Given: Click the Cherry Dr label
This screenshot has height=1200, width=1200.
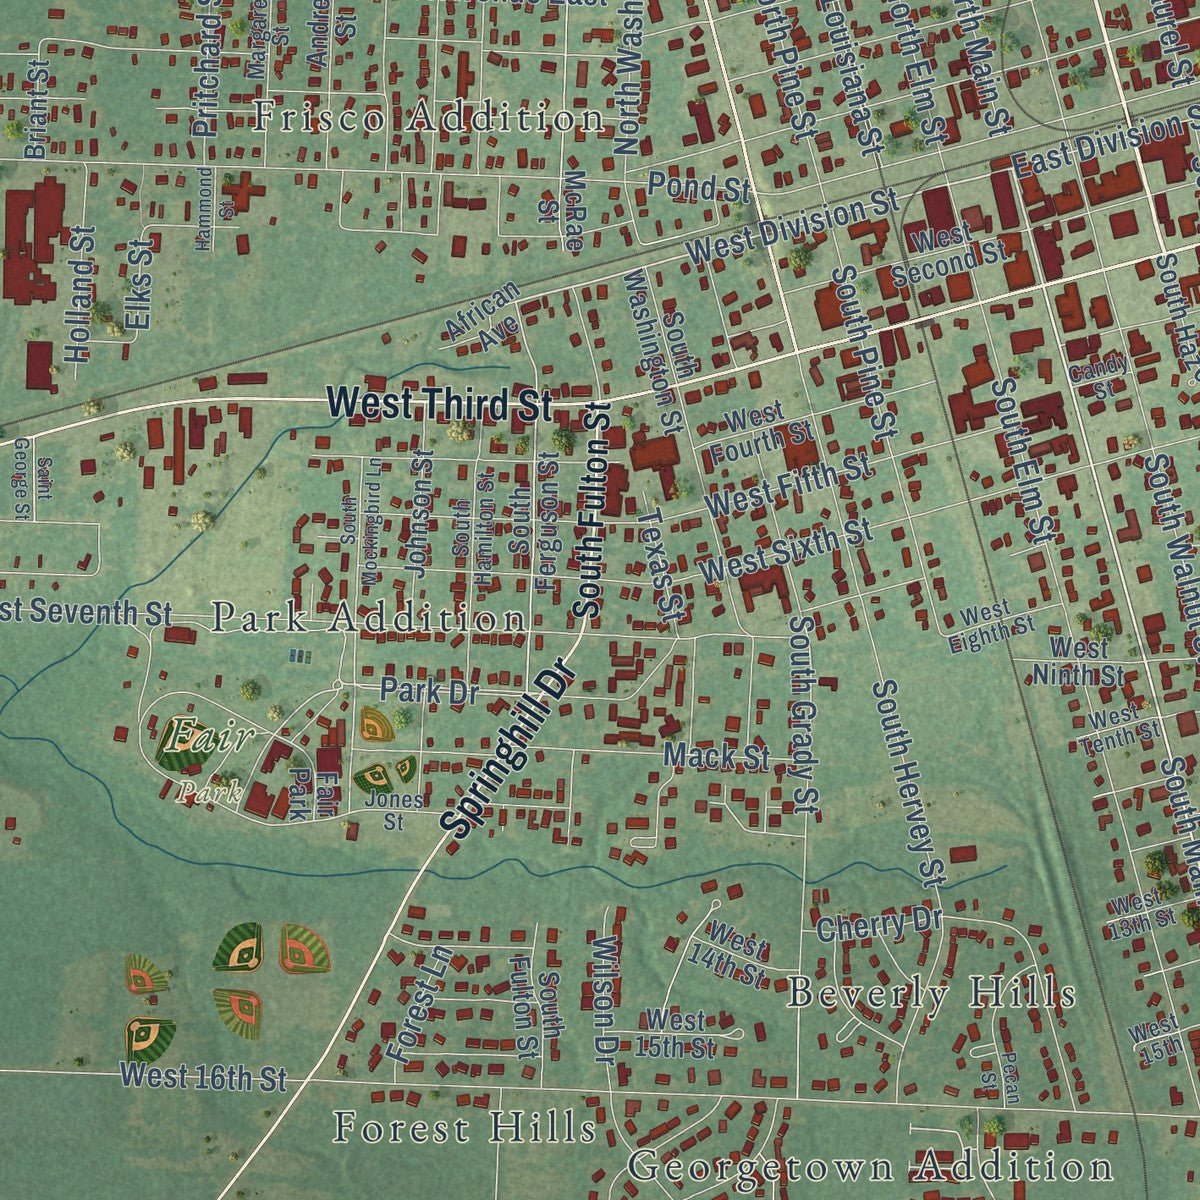Looking at the screenshot, I should [x=879, y=924].
